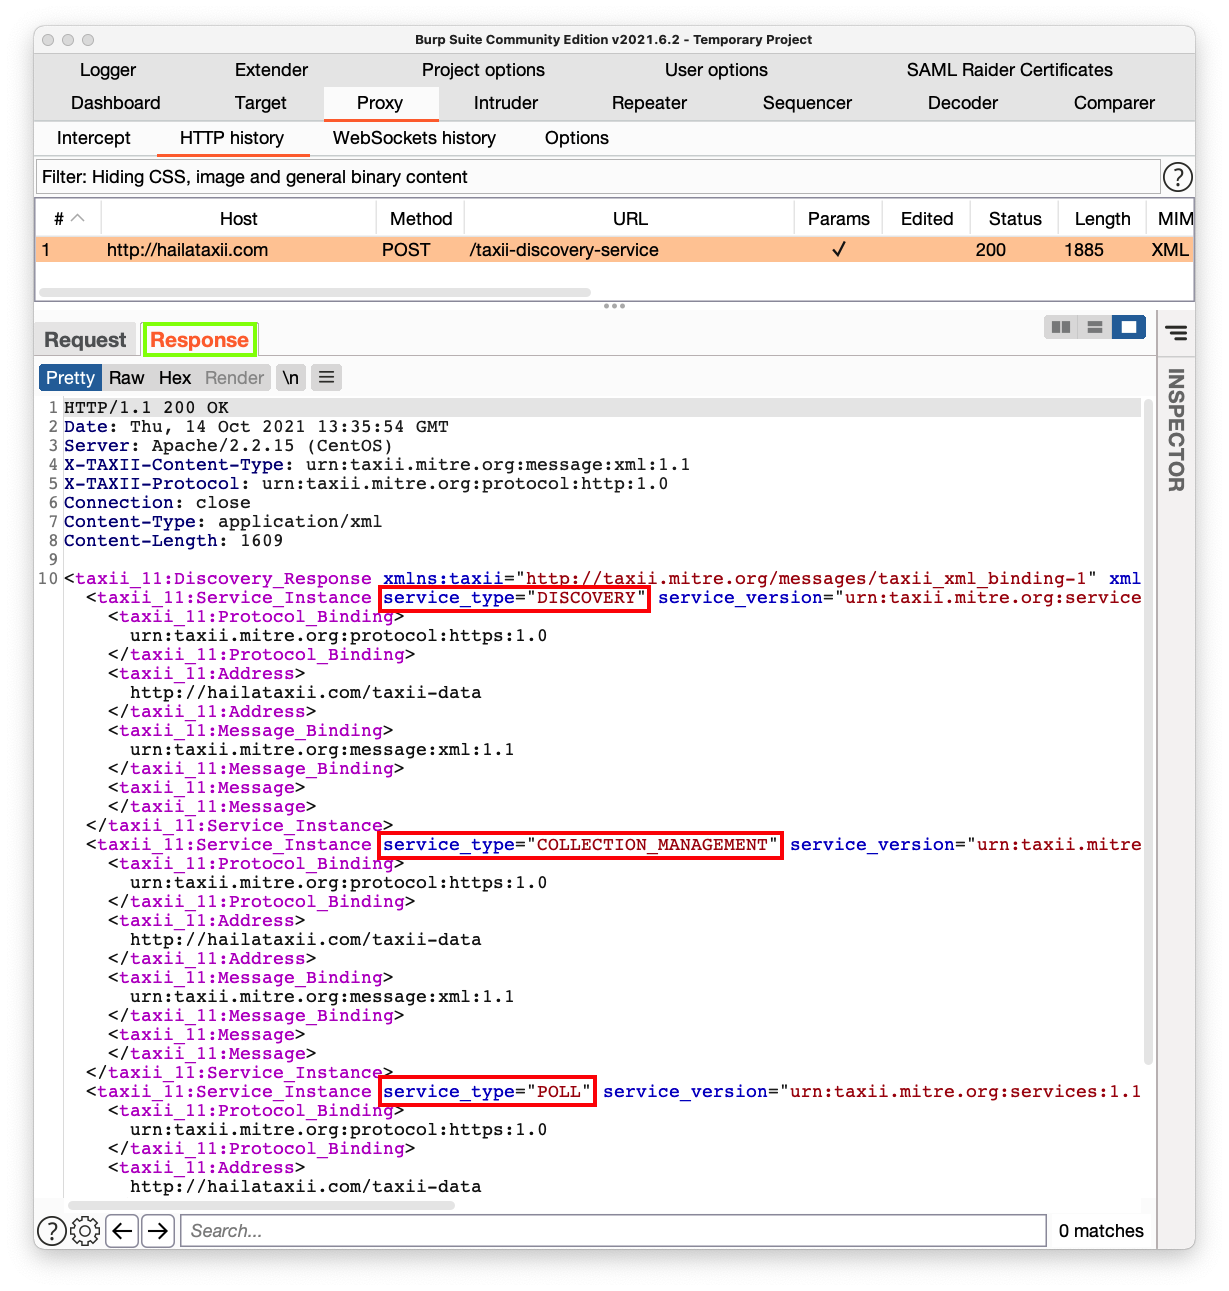Select side-by-side layout view icon
This screenshot has height=1291, width=1229.
(x=1061, y=327)
